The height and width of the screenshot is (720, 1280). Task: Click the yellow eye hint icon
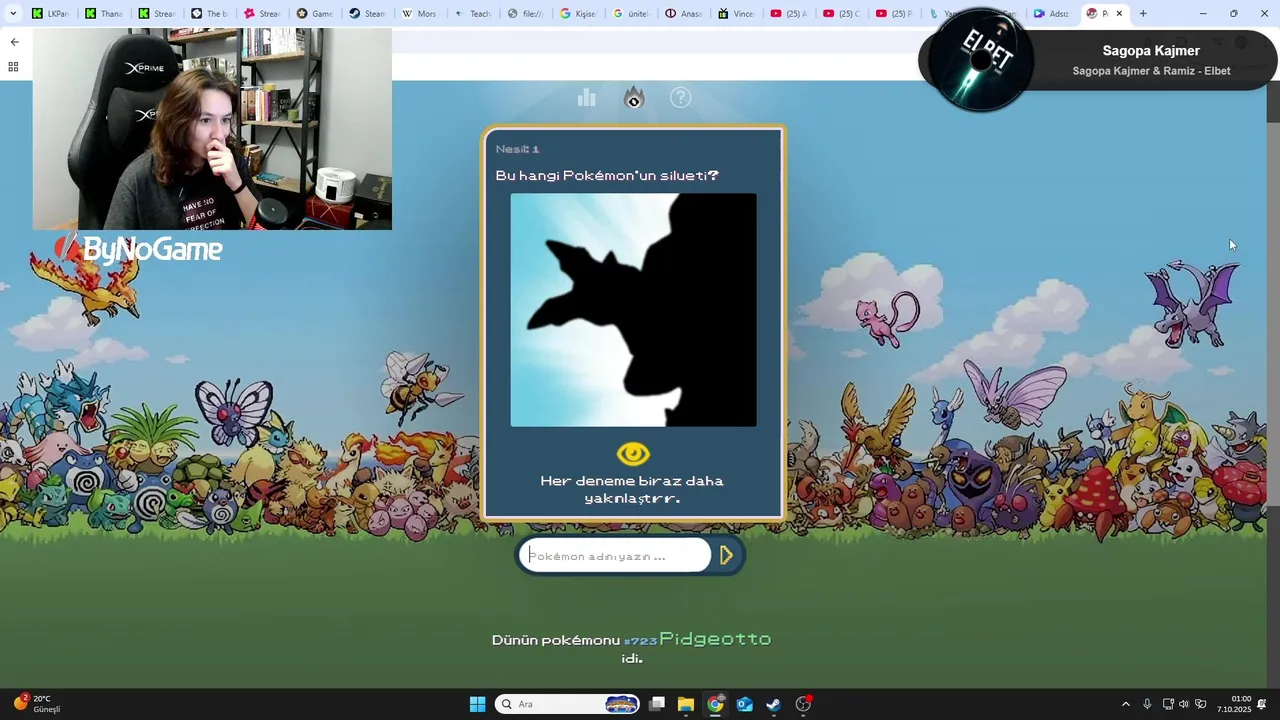(x=633, y=454)
